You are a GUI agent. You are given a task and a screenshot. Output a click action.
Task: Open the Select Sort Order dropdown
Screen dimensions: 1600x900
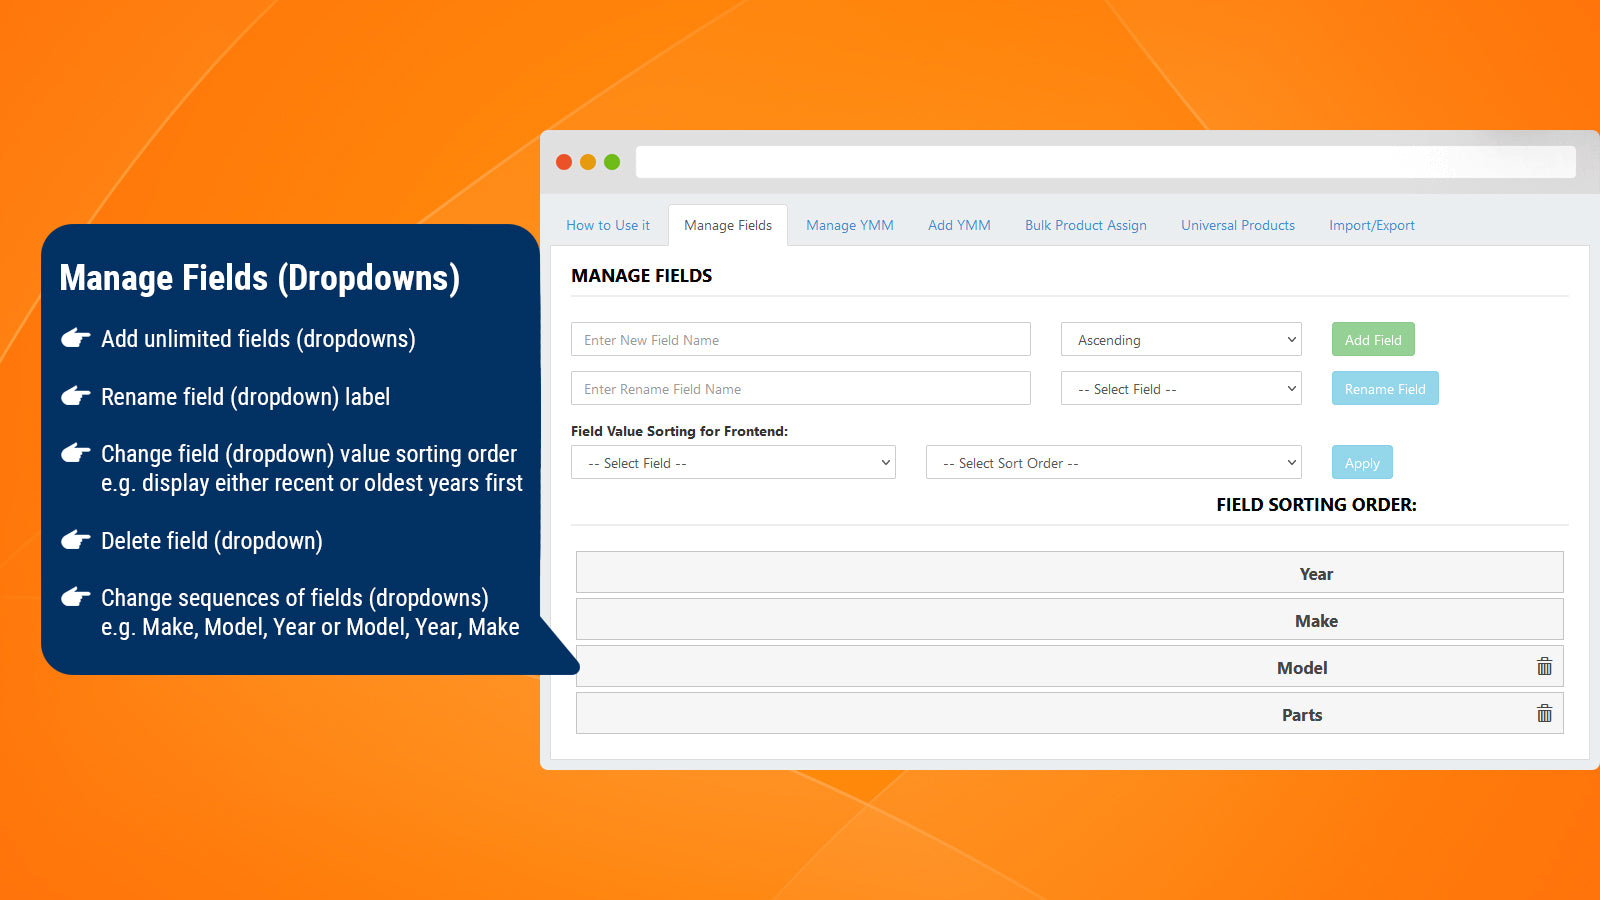(1112, 462)
